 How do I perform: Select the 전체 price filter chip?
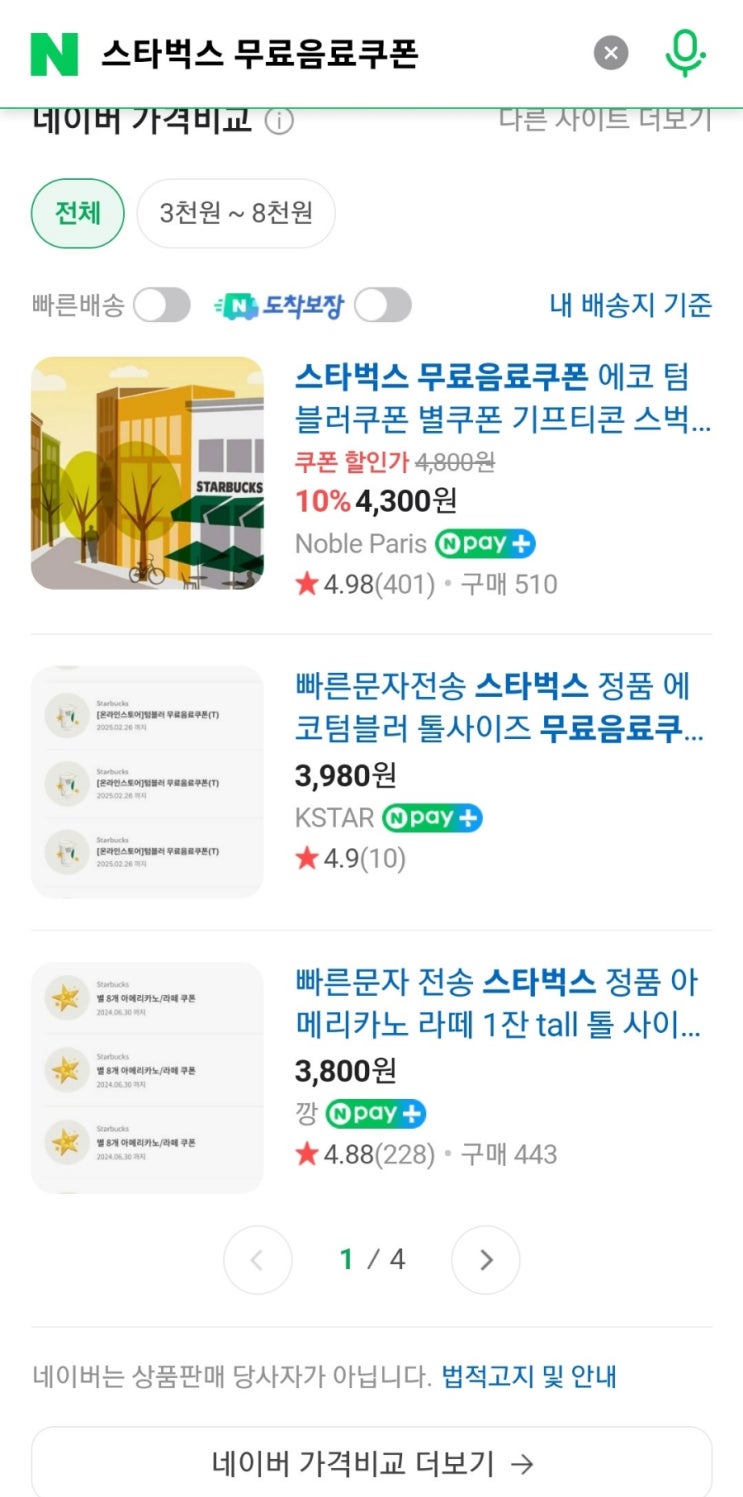click(78, 213)
